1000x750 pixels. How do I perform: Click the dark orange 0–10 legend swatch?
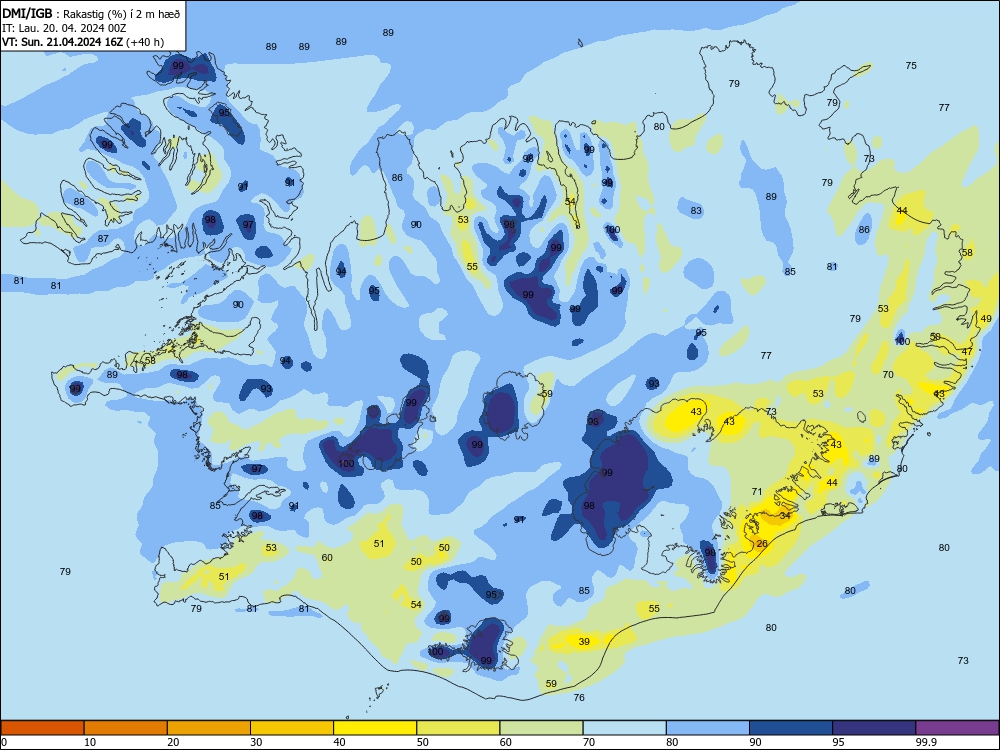pyautogui.click(x=42, y=728)
